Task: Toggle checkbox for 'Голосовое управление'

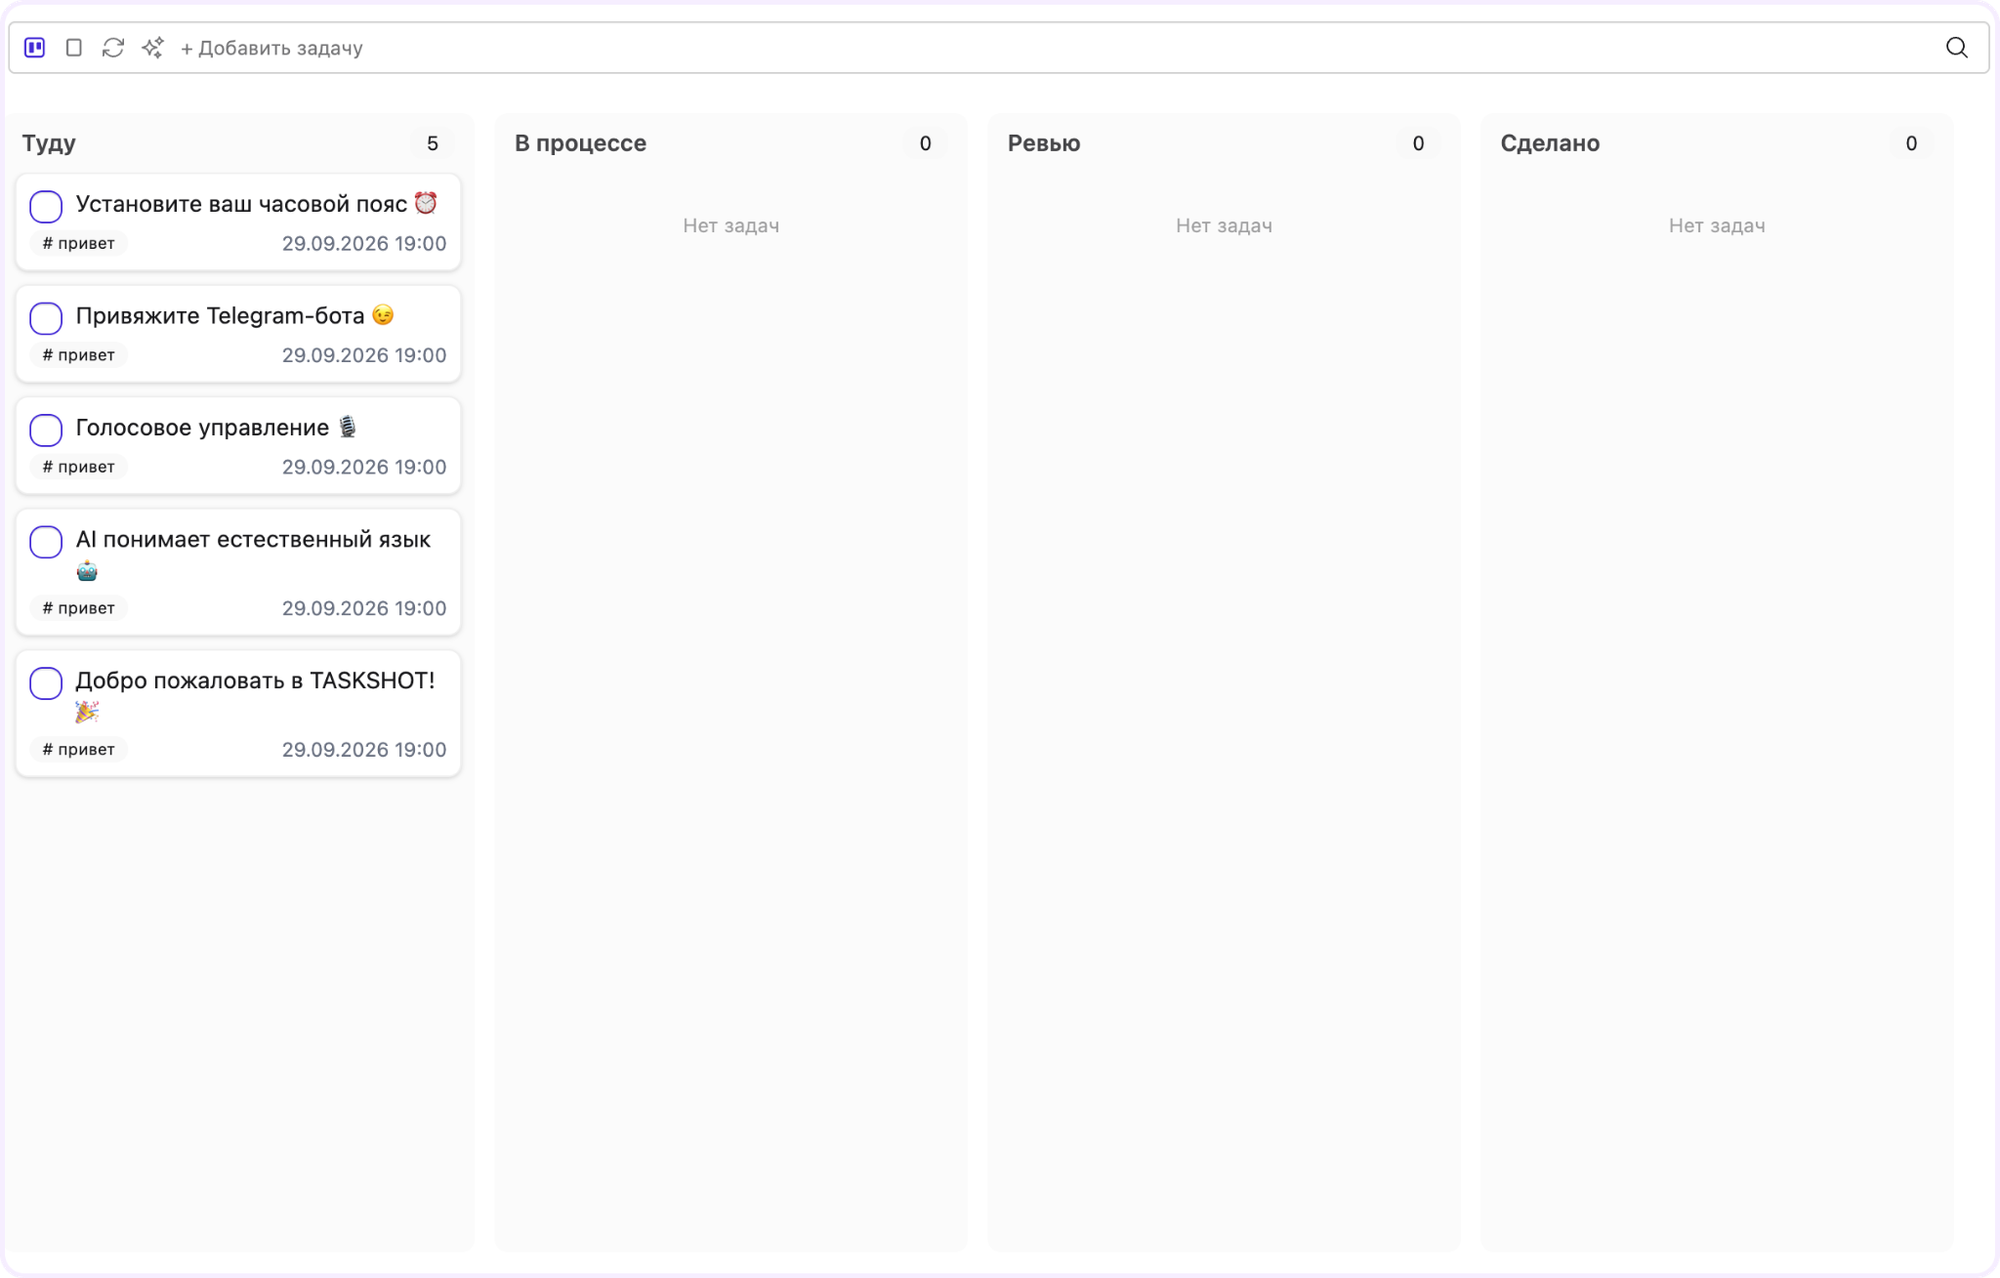Action: point(46,430)
